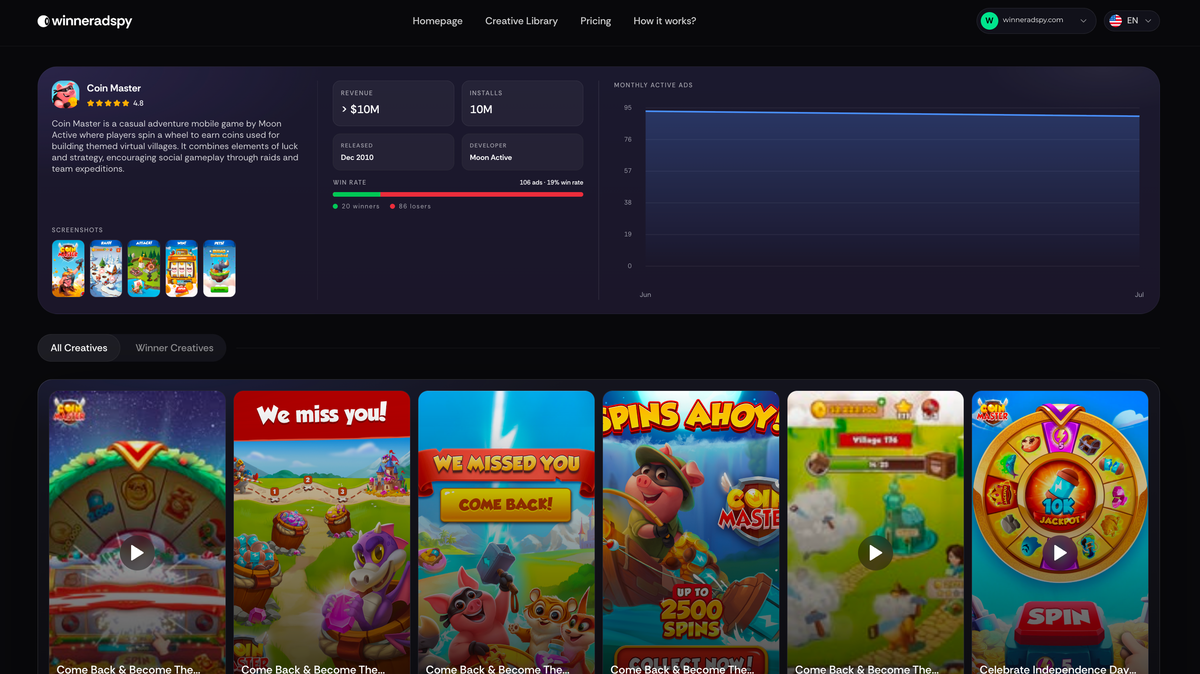Play the first Christmas wheel creative
The width and height of the screenshot is (1200, 674).
tap(137, 552)
